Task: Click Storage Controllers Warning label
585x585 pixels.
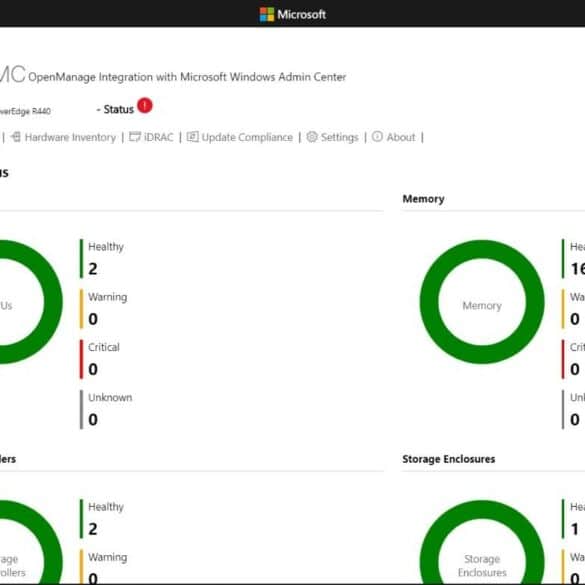Action: click(108, 557)
